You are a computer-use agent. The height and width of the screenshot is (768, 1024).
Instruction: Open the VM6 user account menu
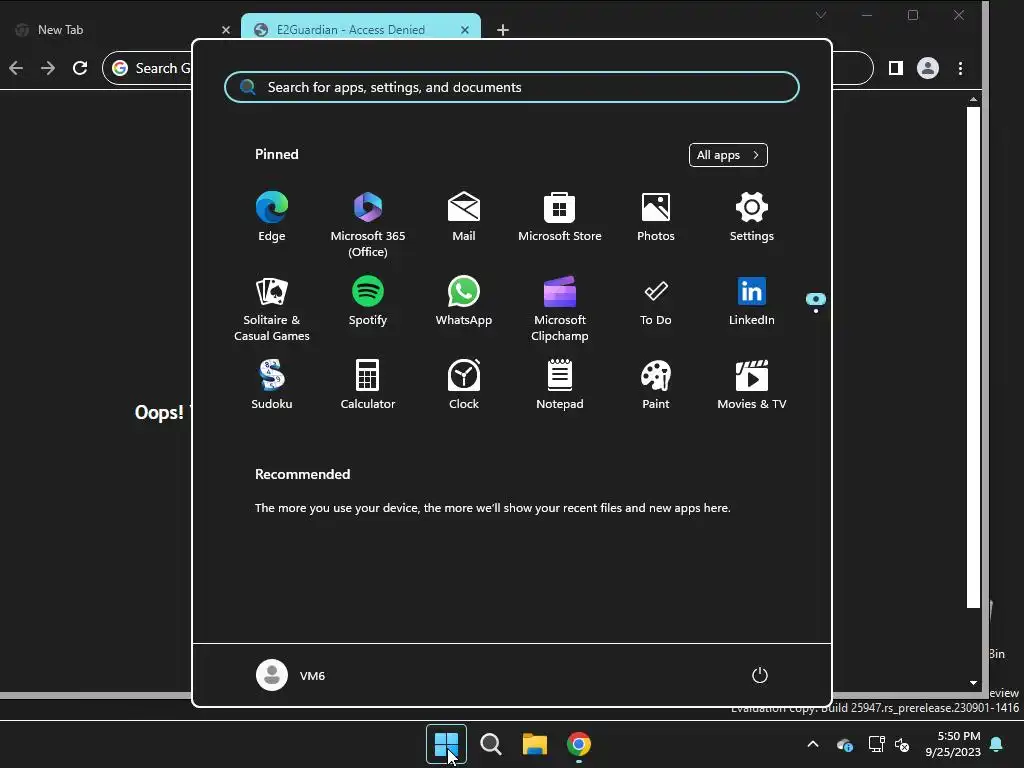(291, 675)
